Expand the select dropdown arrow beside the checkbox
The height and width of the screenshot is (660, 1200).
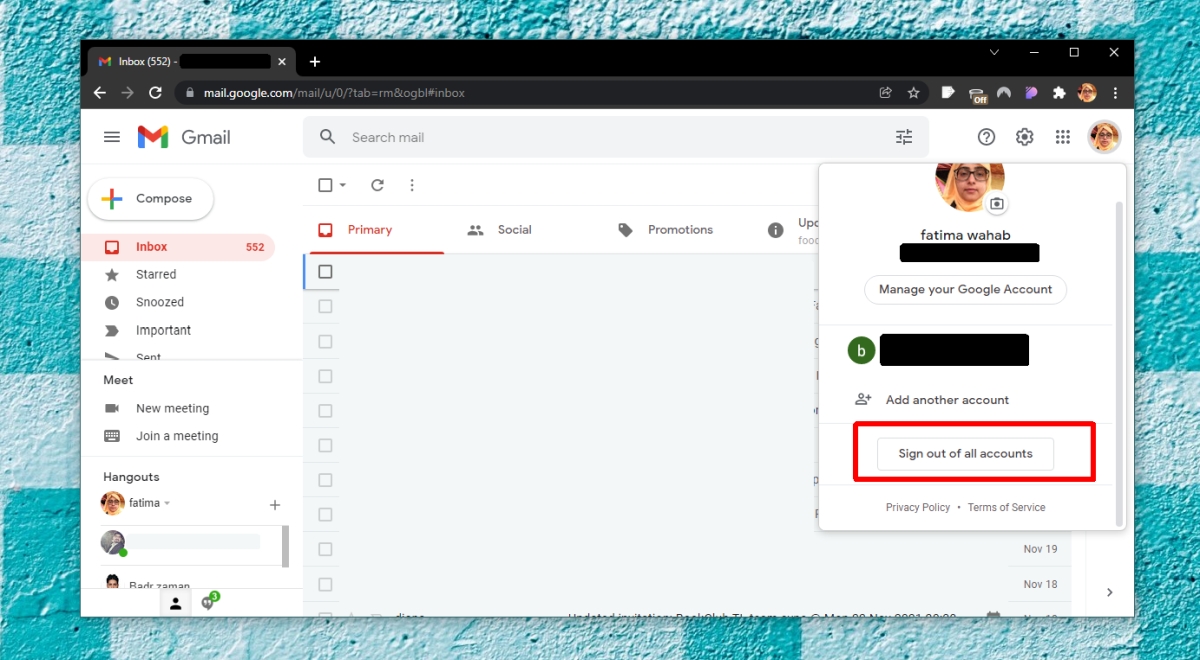click(343, 185)
